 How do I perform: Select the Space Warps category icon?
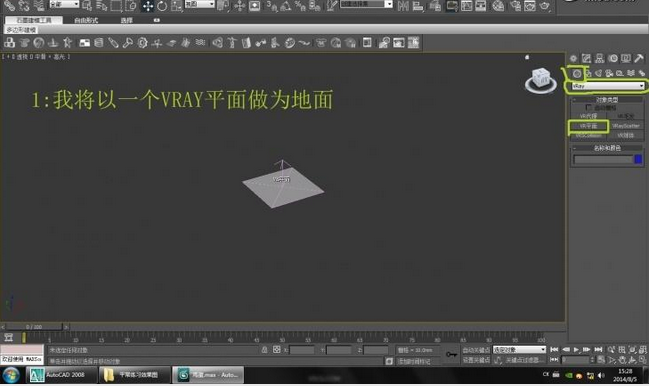point(631,74)
